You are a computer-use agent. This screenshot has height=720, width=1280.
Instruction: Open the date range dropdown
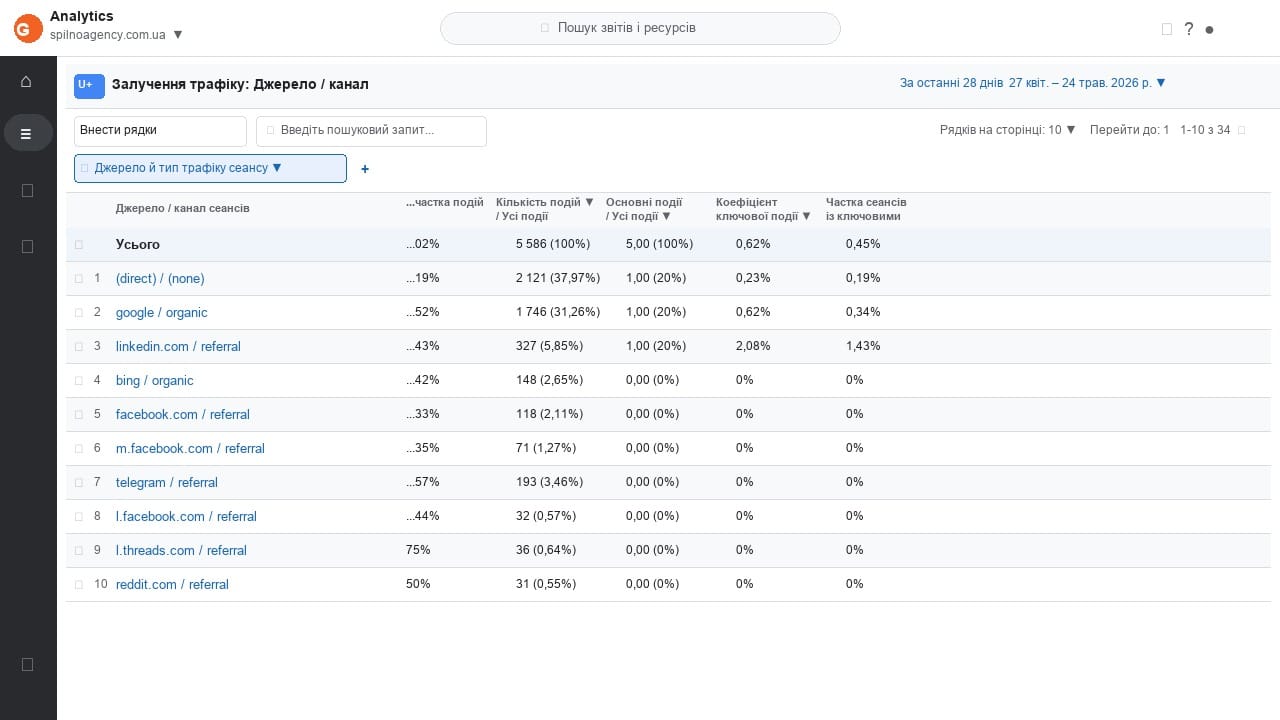pyautogui.click(x=1033, y=83)
